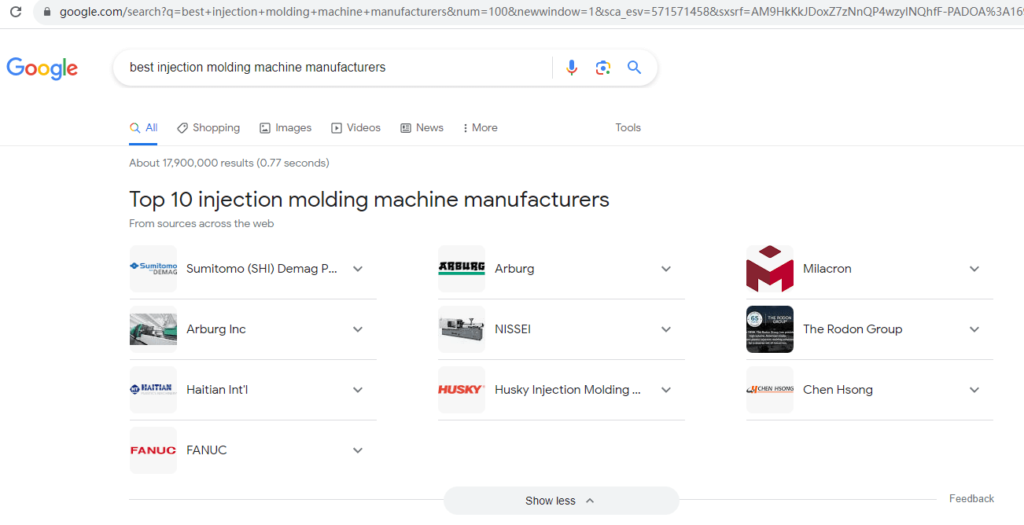Expand The Rodon Group entry chevron
Viewport: 1024px width, 525px height.
pyautogui.click(x=974, y=329)
